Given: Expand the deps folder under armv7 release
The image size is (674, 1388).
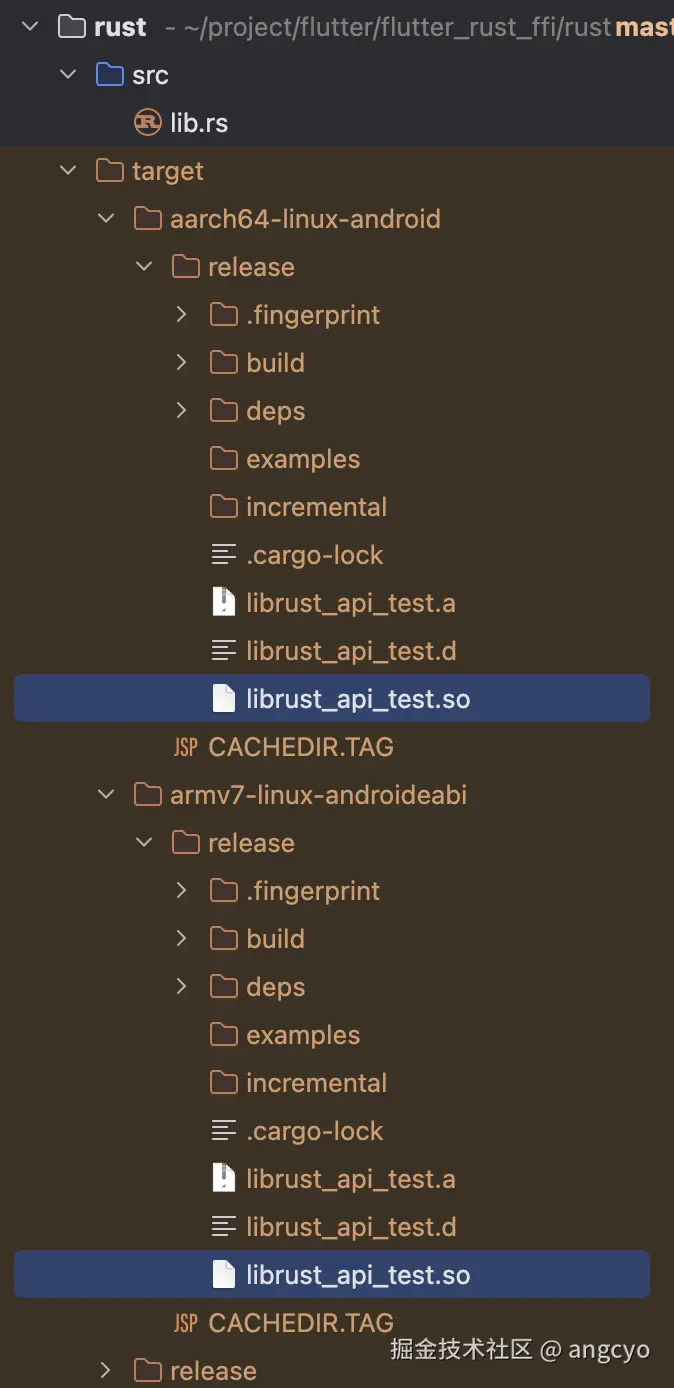Looking at the screenshot, I should coord(181,987).
